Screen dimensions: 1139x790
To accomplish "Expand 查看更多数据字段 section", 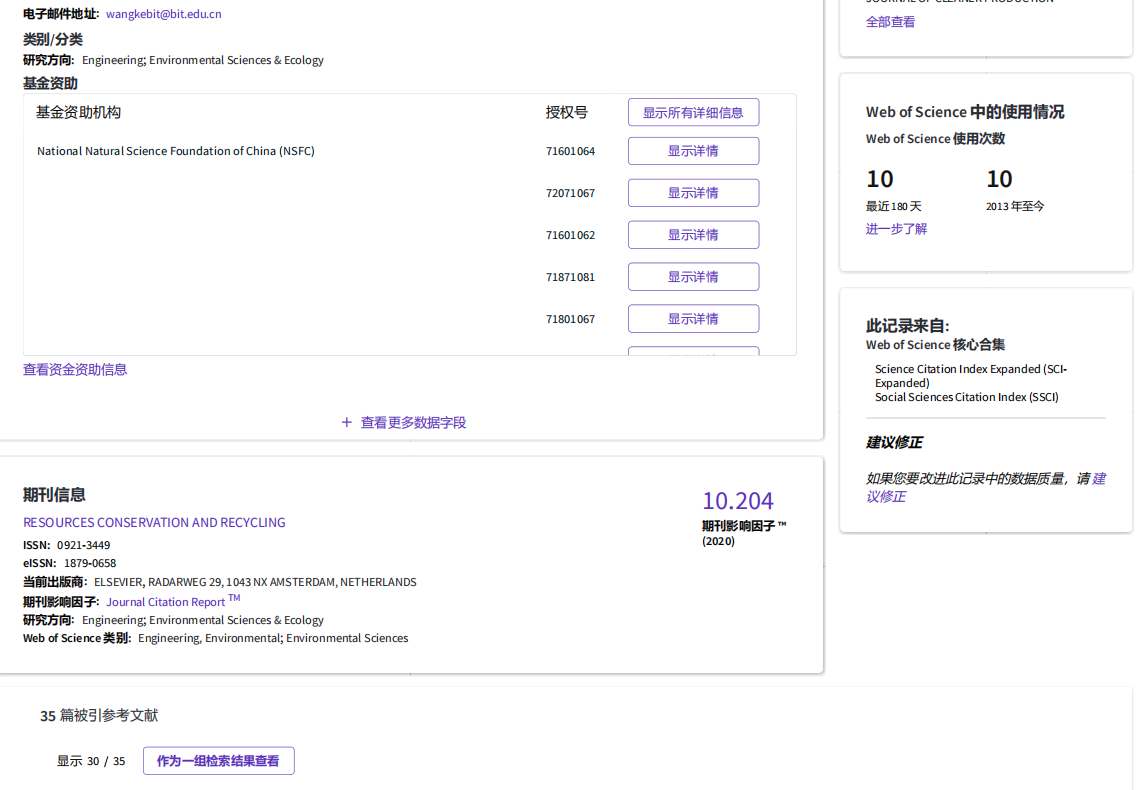I will [413, 423].
